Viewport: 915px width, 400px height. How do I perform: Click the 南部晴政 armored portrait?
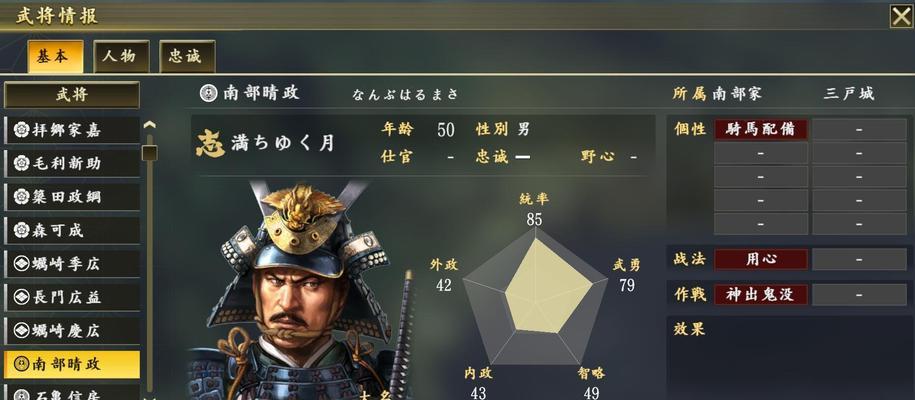pyautogui.click(x=301, y=290)
